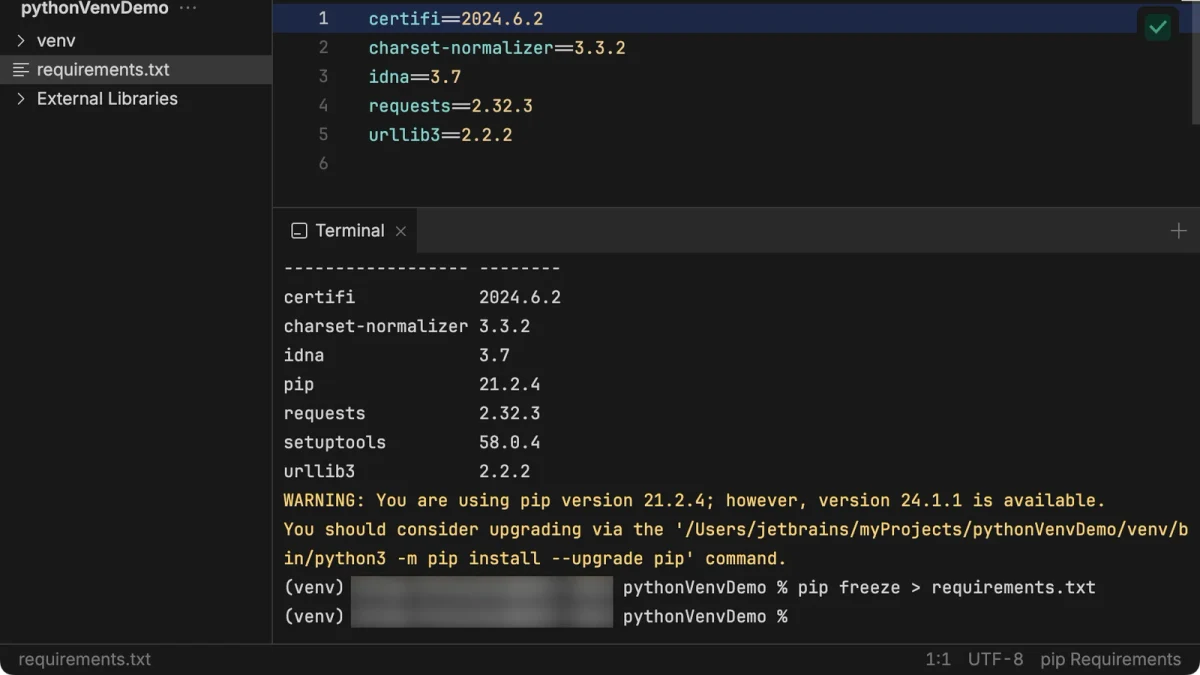
Task: Click the terminal row for certifi 2024.6.2
Action: (x=422, y=298)
